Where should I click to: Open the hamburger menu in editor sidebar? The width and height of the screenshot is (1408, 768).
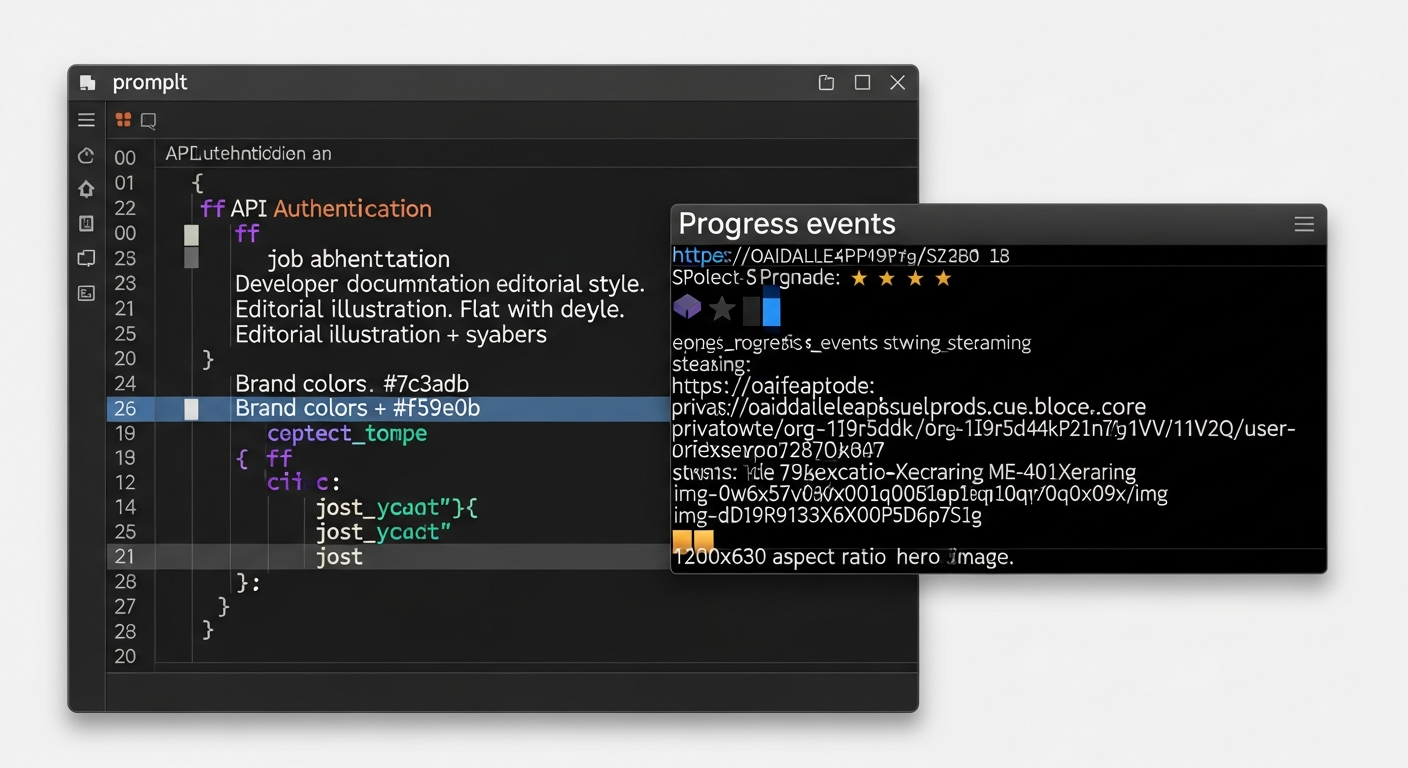87,120
